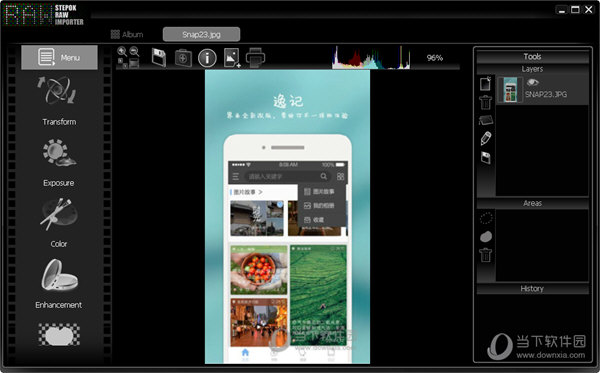The height and width of the screenshot is (373, 600).
Task: Toggle visibility of SNAP23.JPG layer
Action: click(x=532, y=82)
